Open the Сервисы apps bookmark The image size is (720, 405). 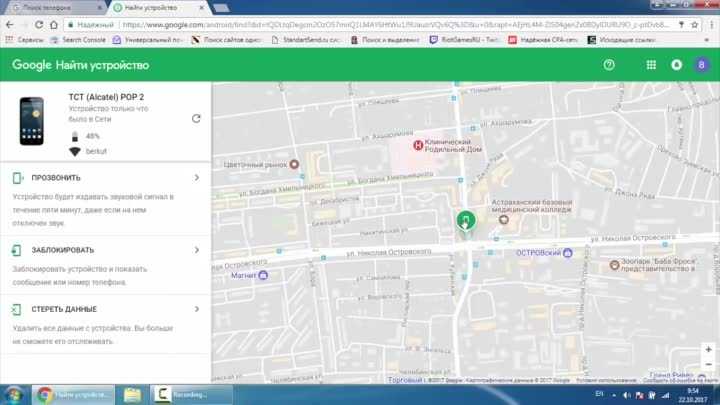pyautogui.click(x=25, y=40)
